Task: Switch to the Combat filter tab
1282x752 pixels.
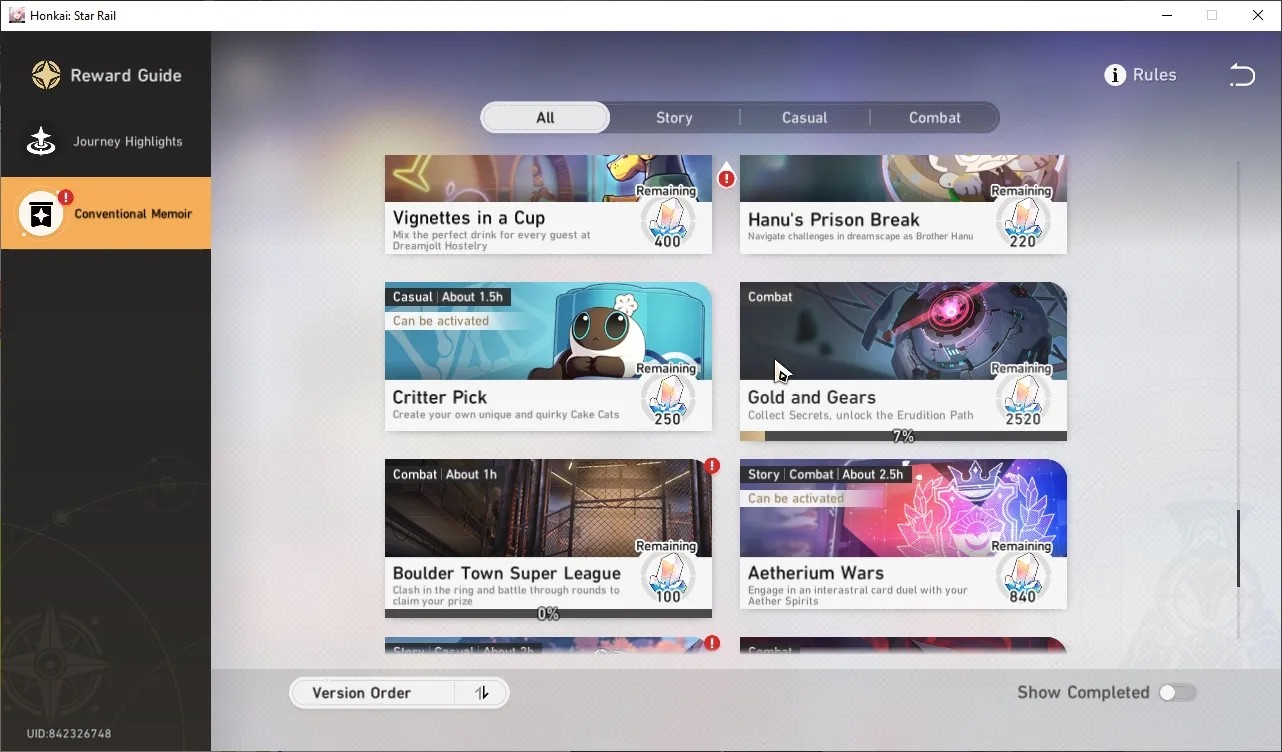Action: (x=935, y=117)
